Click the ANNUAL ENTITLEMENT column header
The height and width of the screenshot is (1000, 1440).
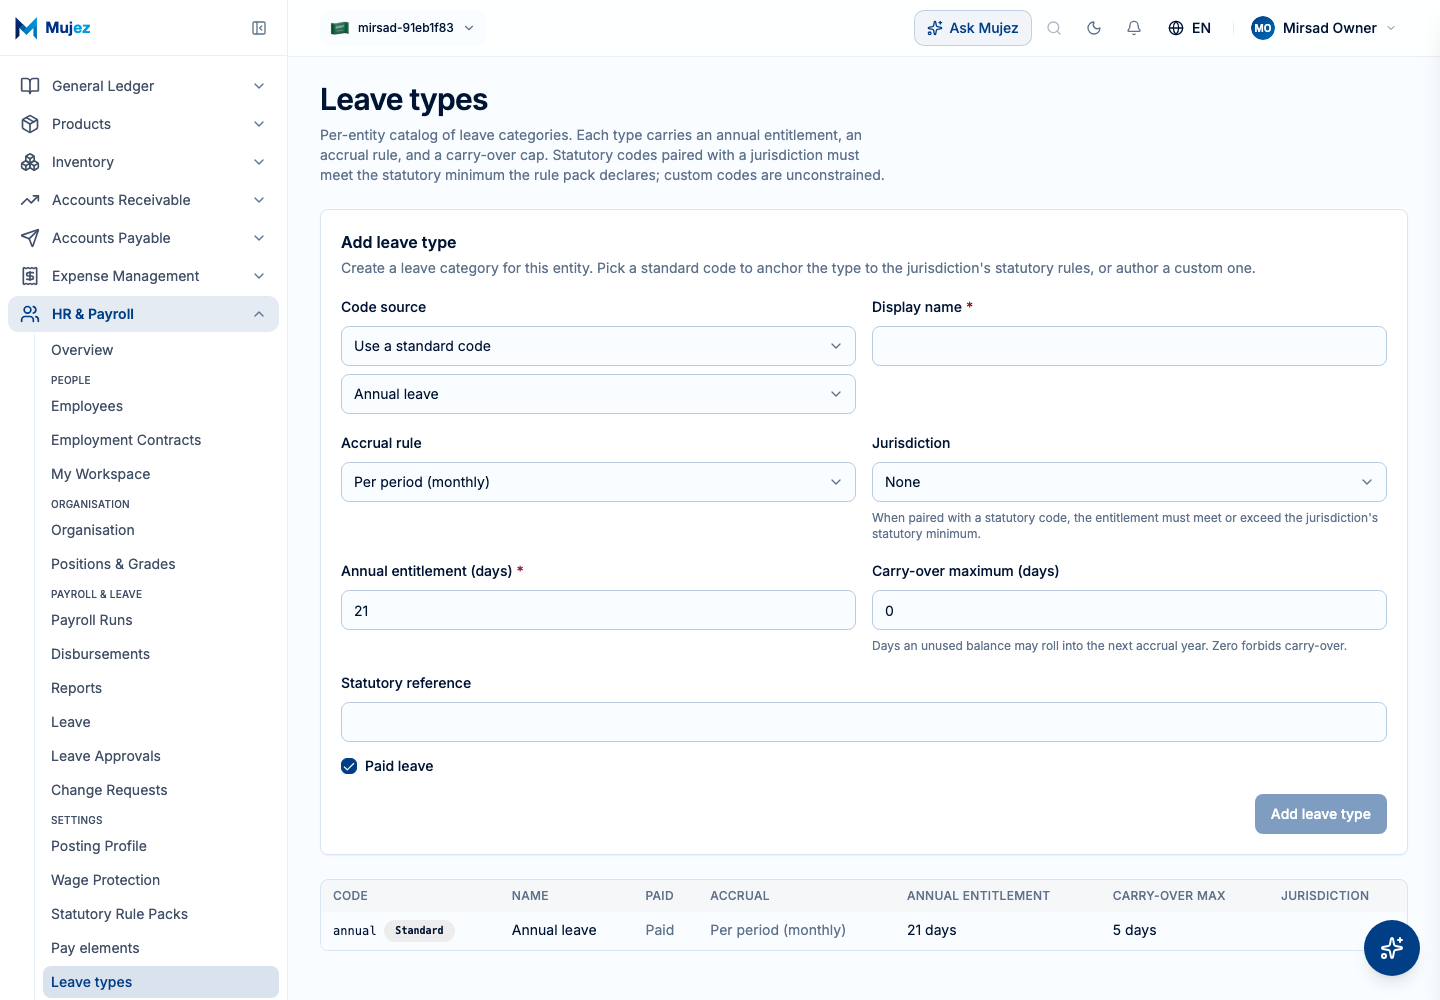(x=978, y=896)
